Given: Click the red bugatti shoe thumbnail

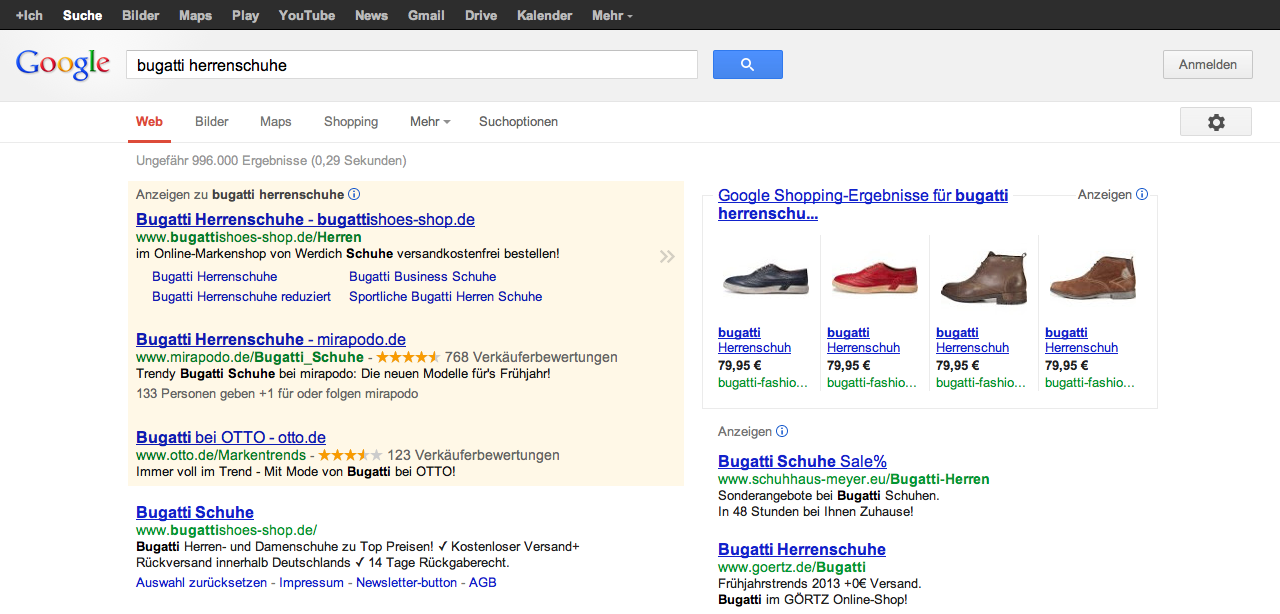Looking at the screenshot, I should tap(874, 279).
